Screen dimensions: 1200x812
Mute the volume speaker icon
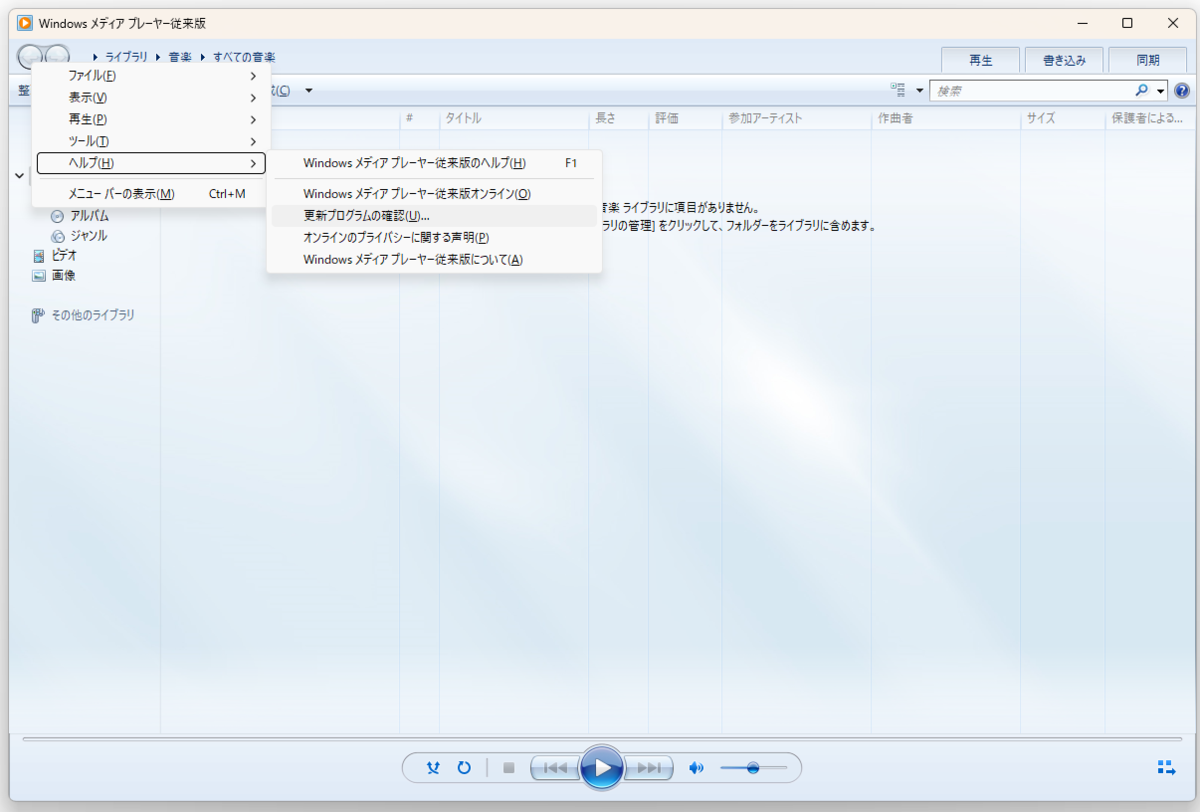(697, 768)
